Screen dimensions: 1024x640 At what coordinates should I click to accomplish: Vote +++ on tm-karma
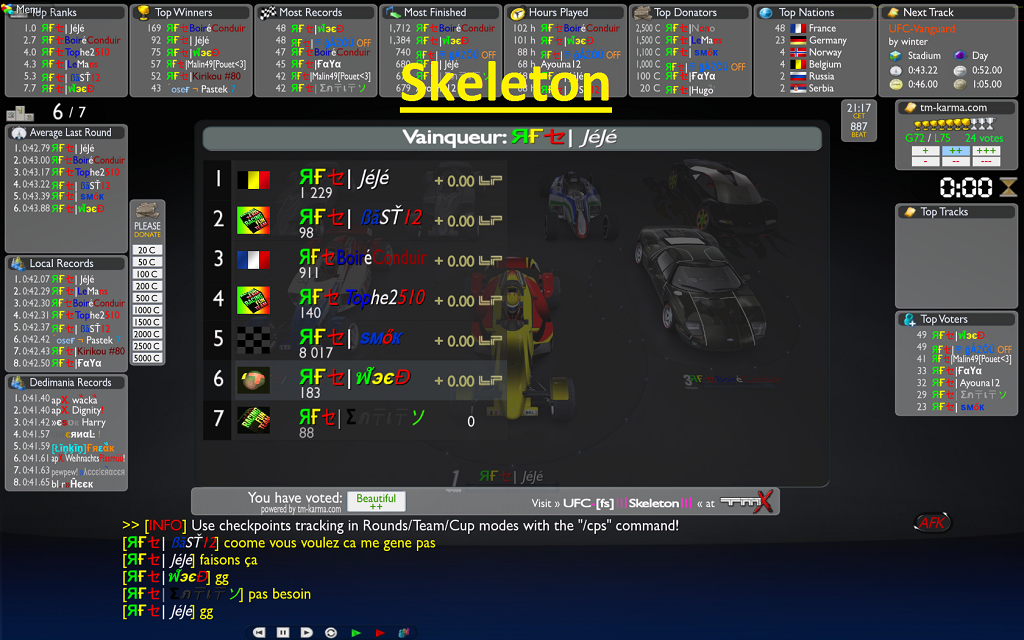pos(986,150)
